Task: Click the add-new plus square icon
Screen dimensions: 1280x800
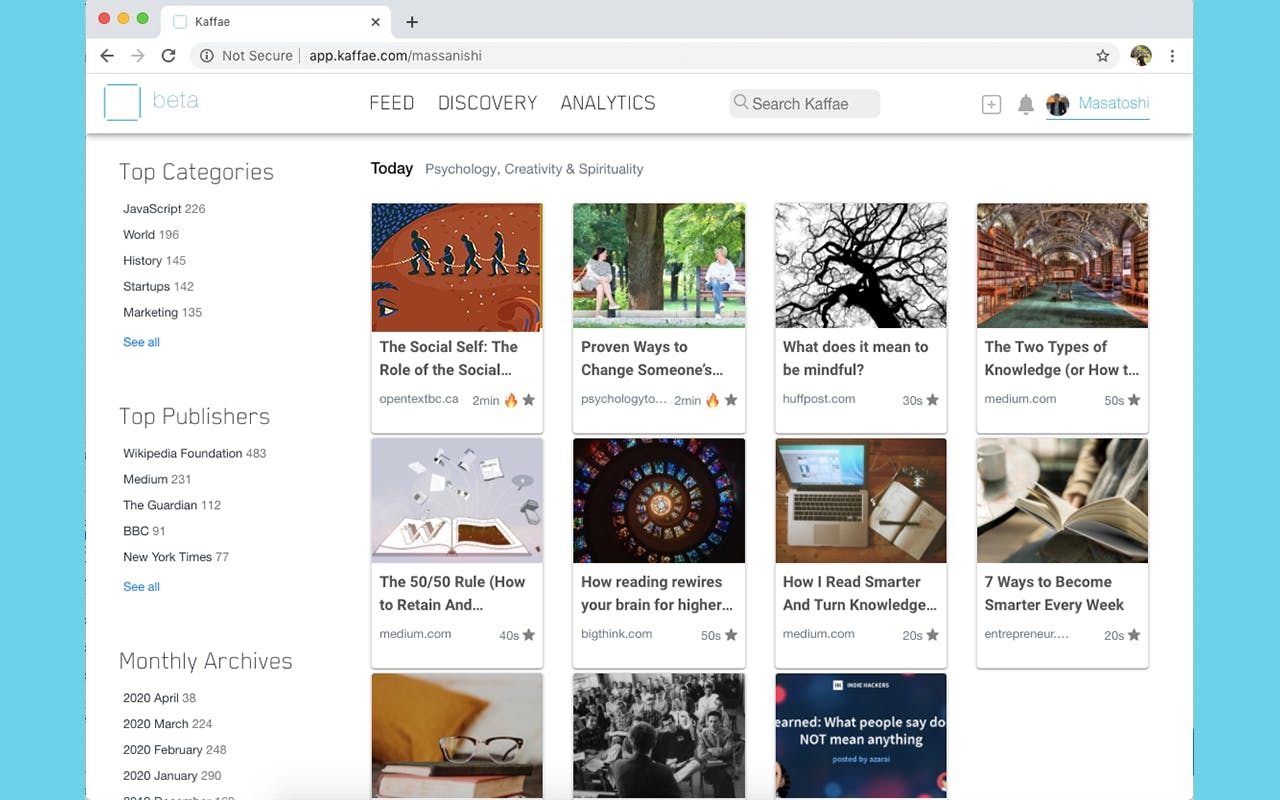Action: click(991, 104)
